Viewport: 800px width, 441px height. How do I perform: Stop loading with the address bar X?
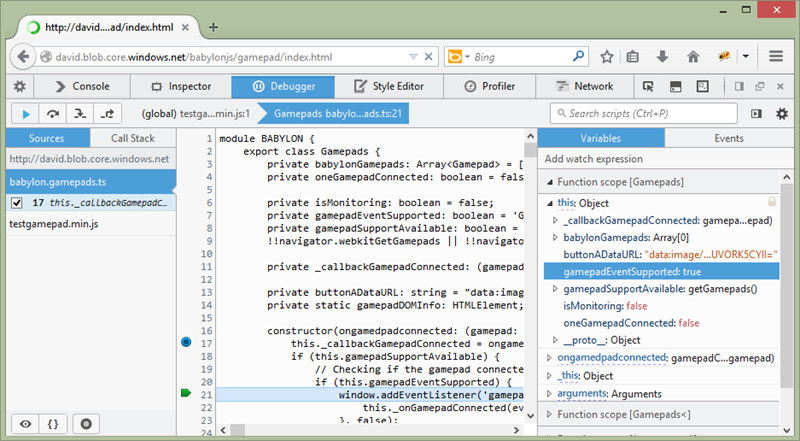point(429,57)
